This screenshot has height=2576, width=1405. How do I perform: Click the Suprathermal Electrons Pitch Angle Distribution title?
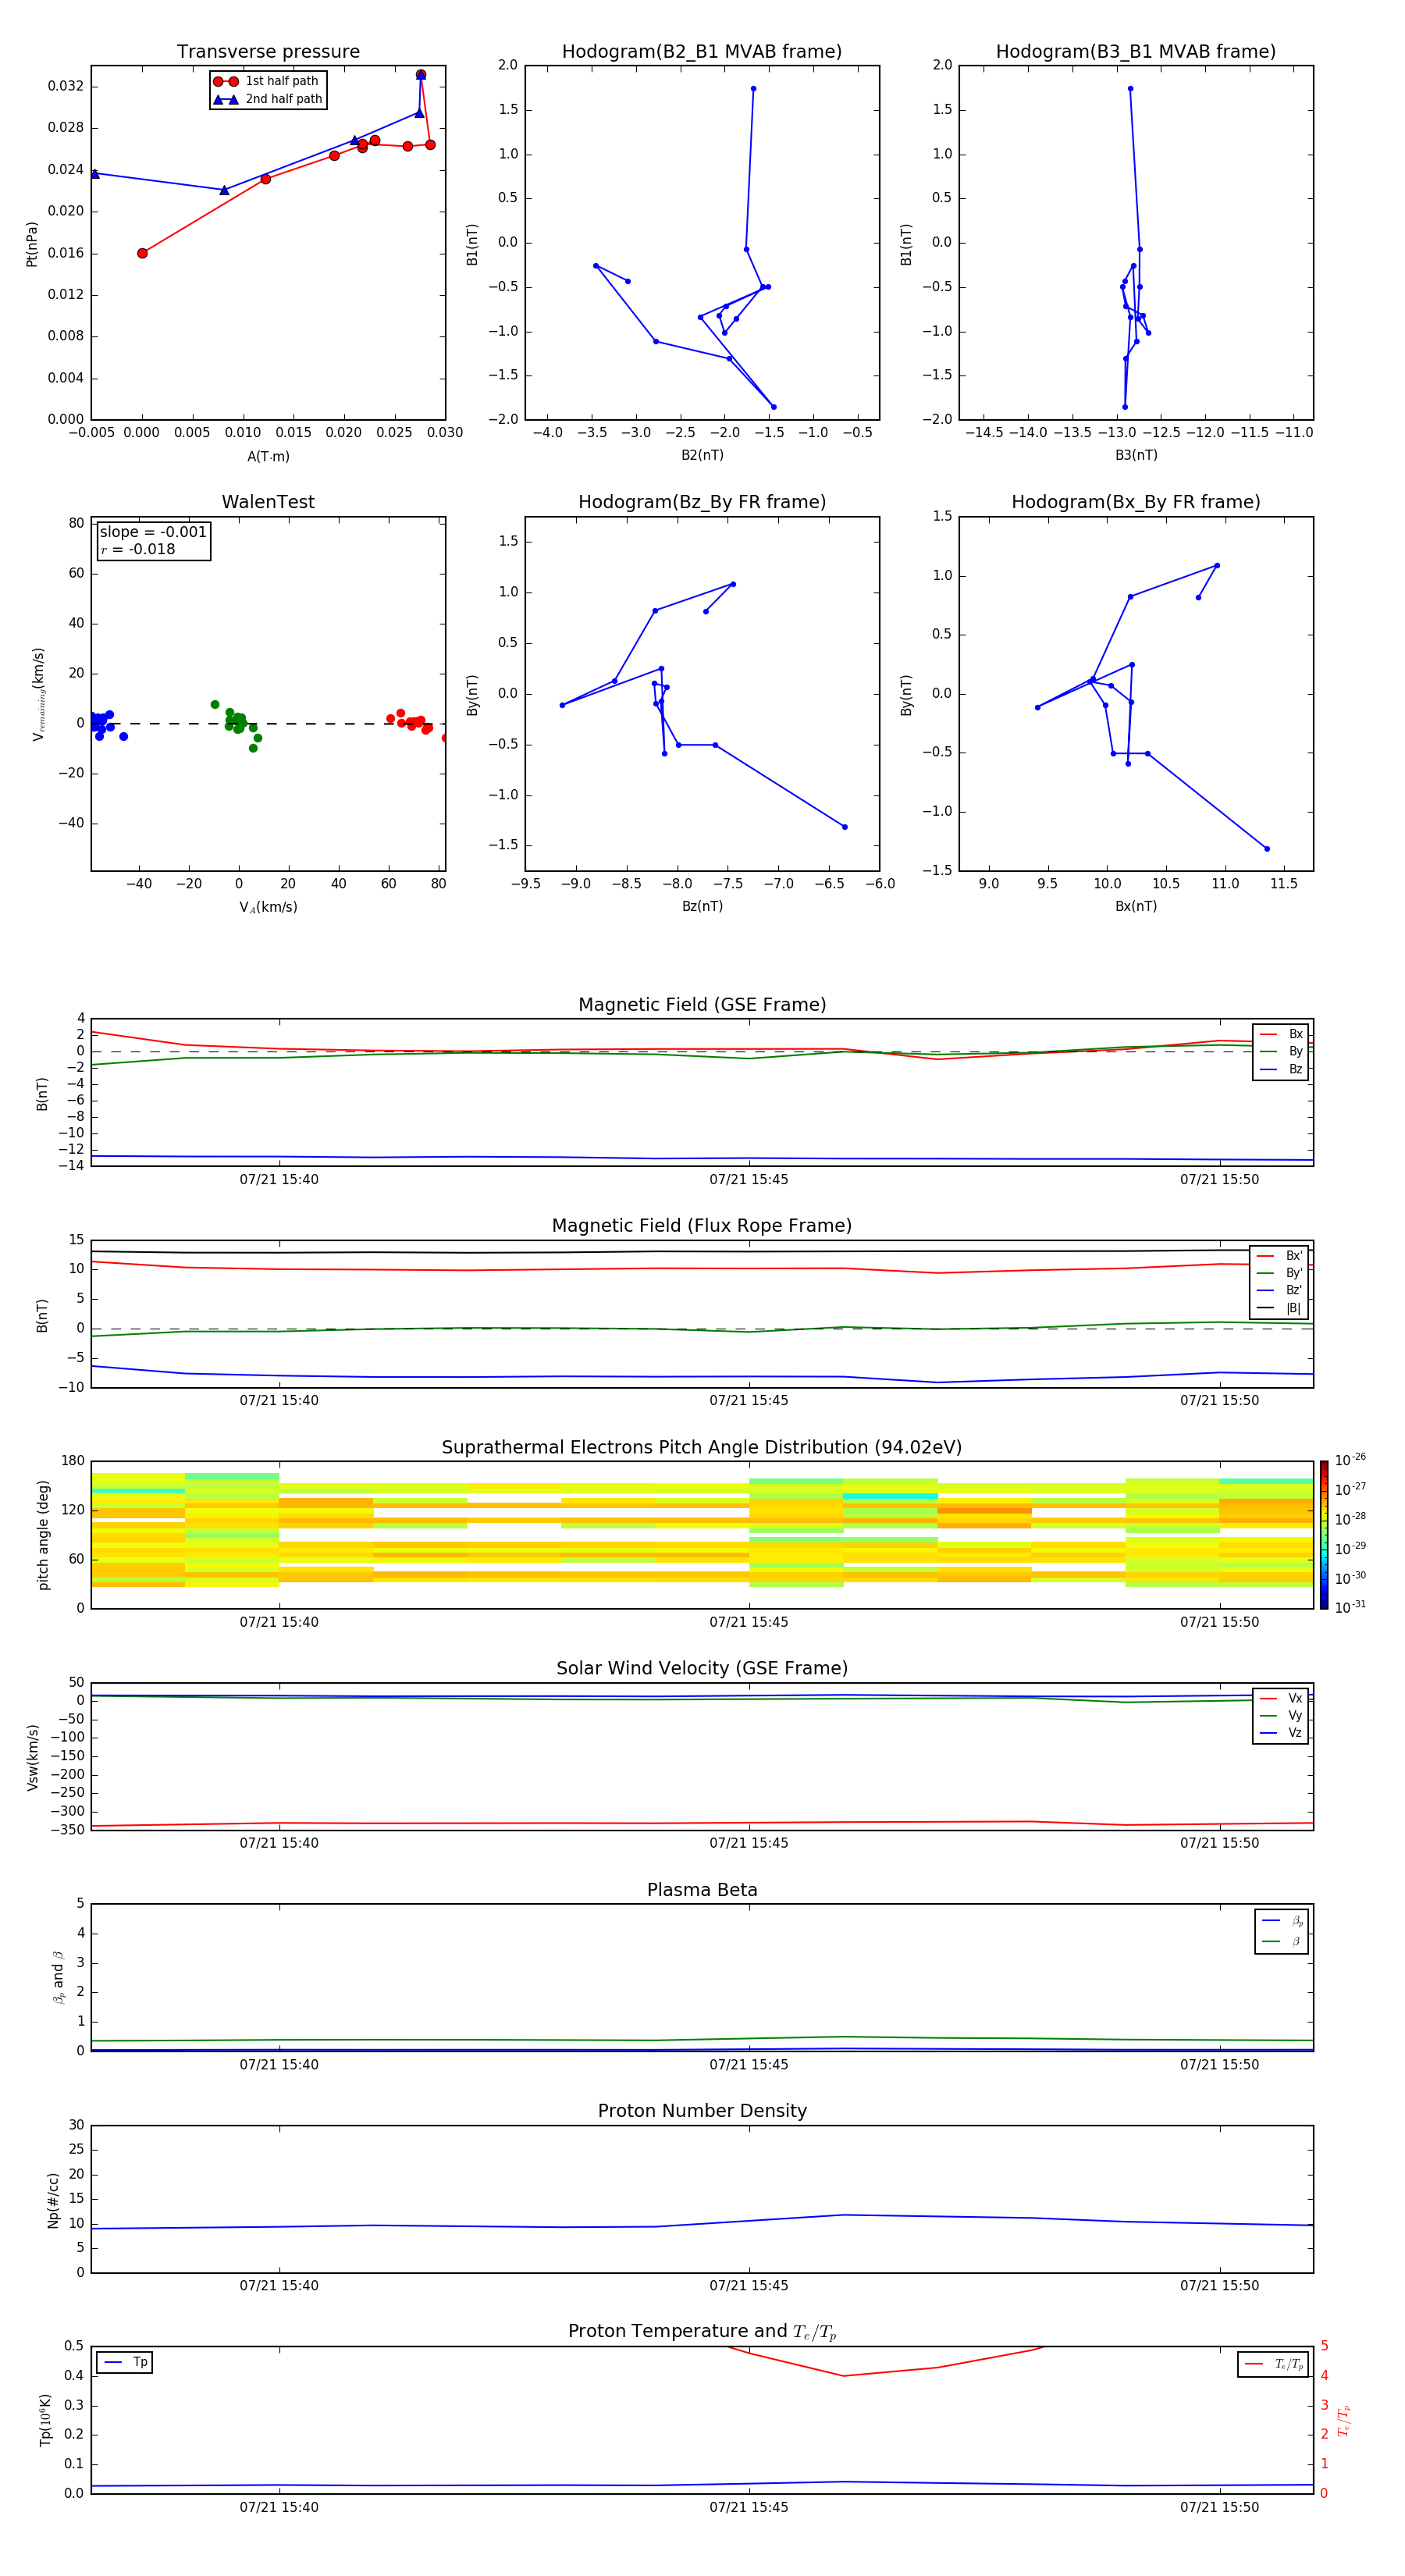702,1448
